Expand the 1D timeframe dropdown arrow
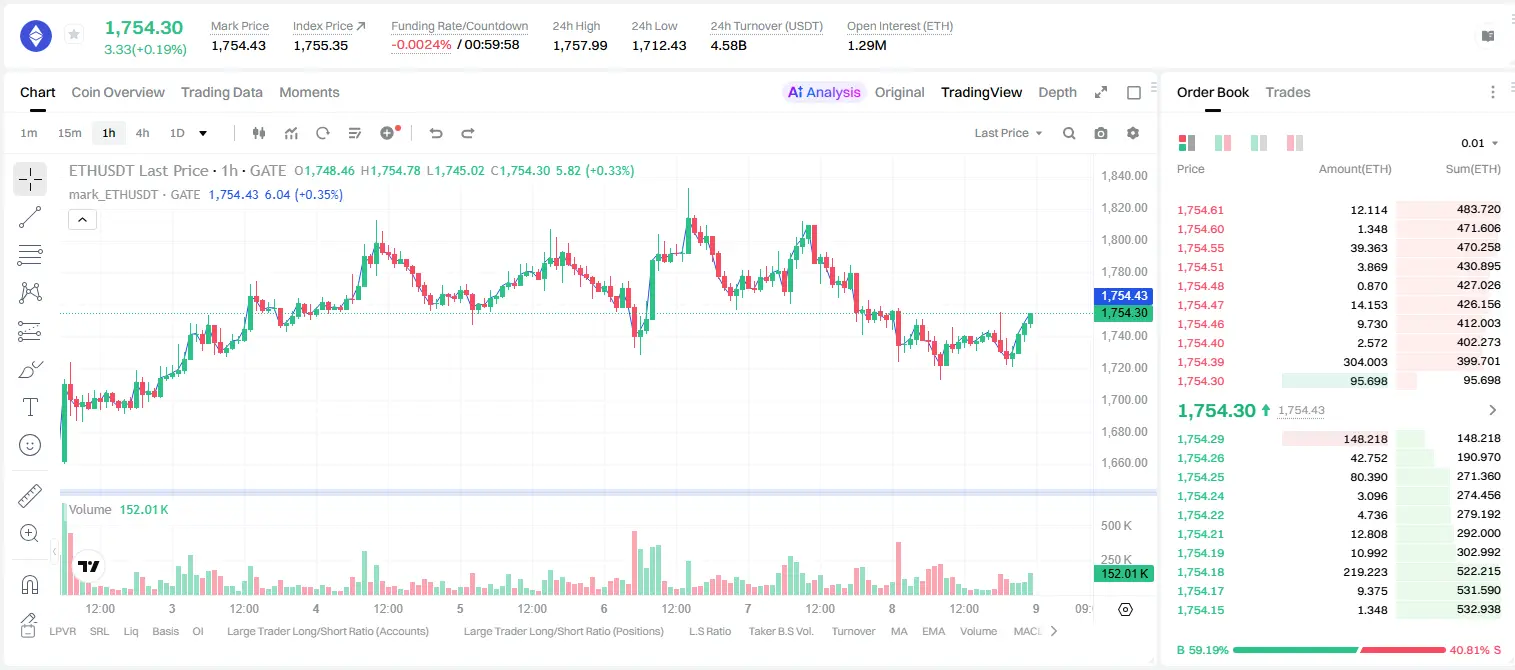 (x=203, y=133)
